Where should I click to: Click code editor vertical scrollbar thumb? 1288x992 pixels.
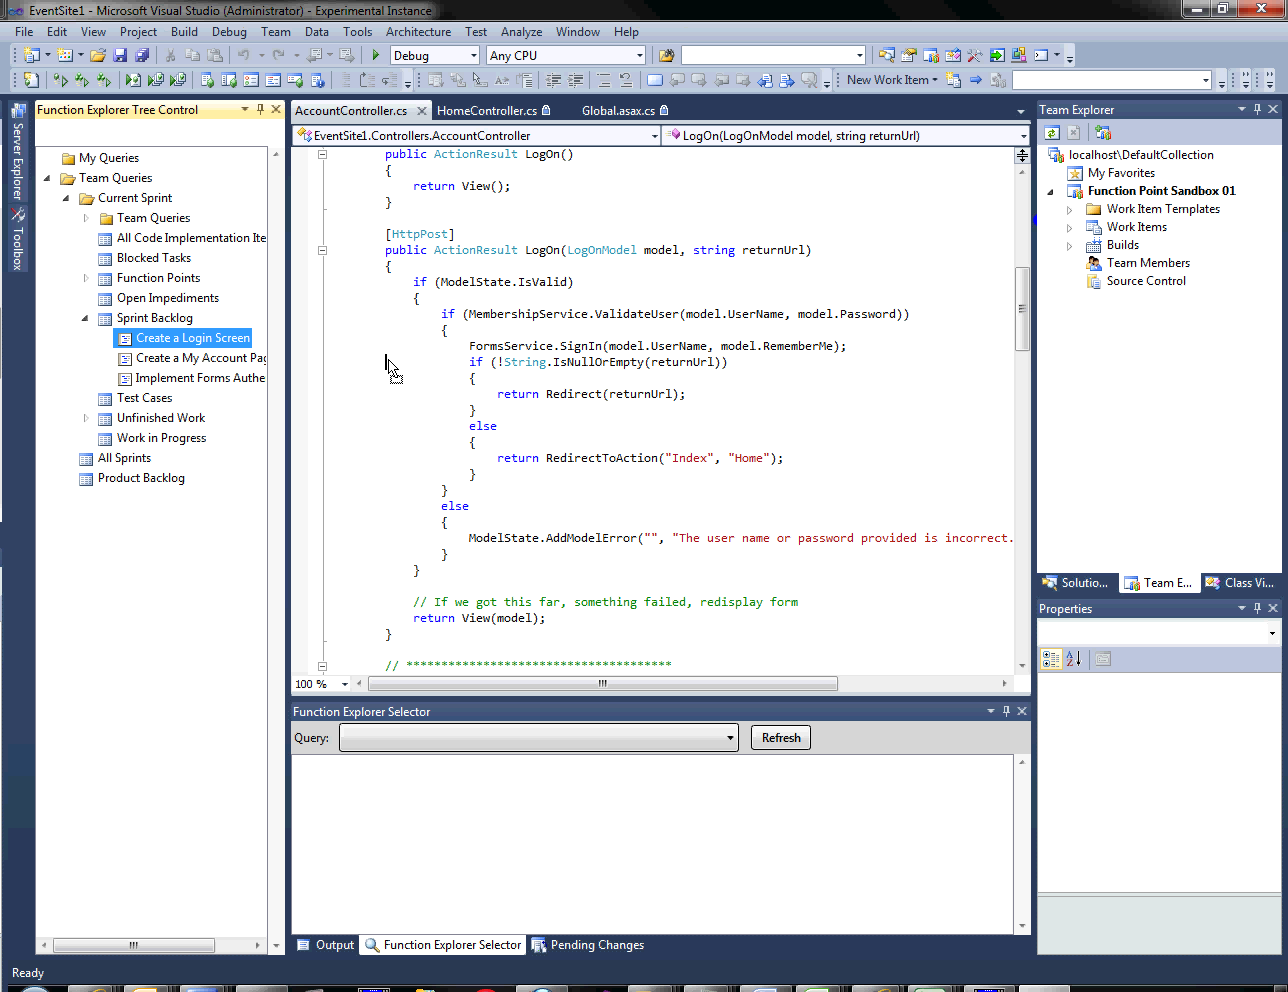coord(1022,309)
